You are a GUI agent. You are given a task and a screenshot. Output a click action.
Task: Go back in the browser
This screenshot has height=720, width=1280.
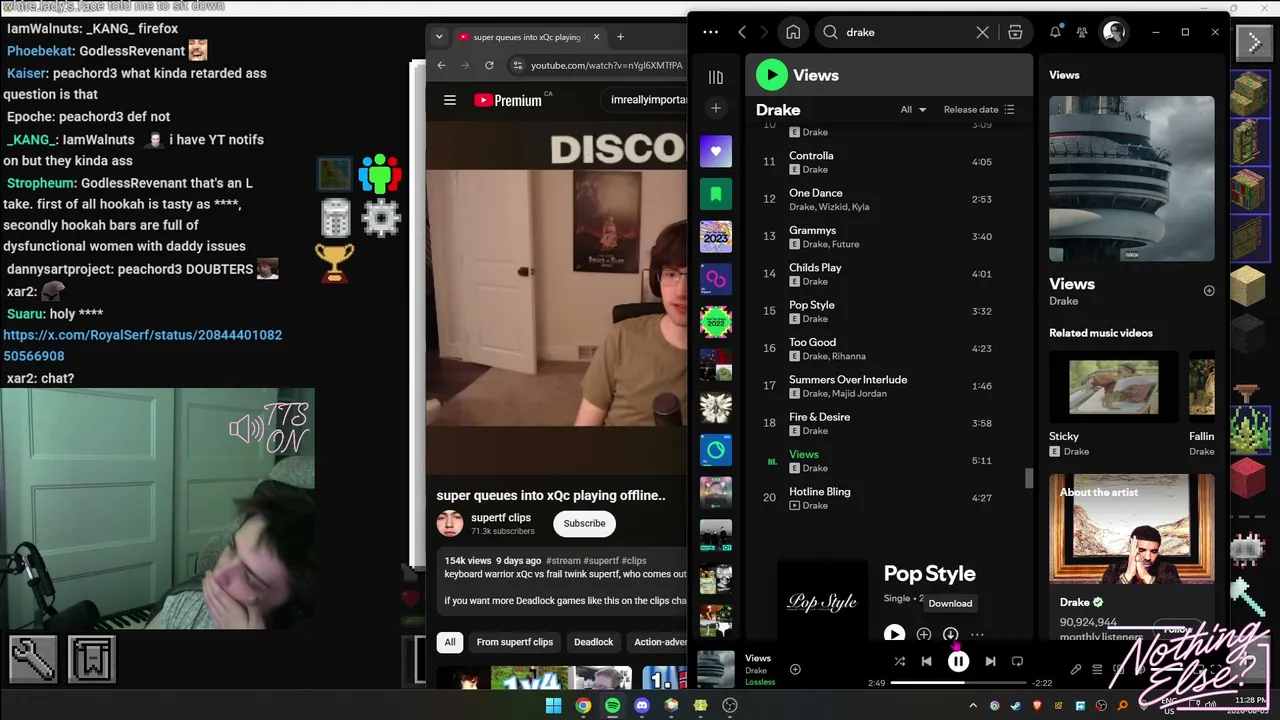[441, 66]
